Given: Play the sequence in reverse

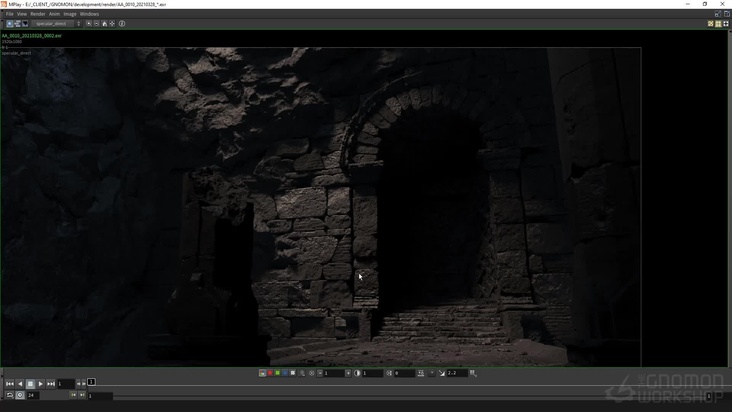Looking at the screenshot, I should tap(20, 384).
